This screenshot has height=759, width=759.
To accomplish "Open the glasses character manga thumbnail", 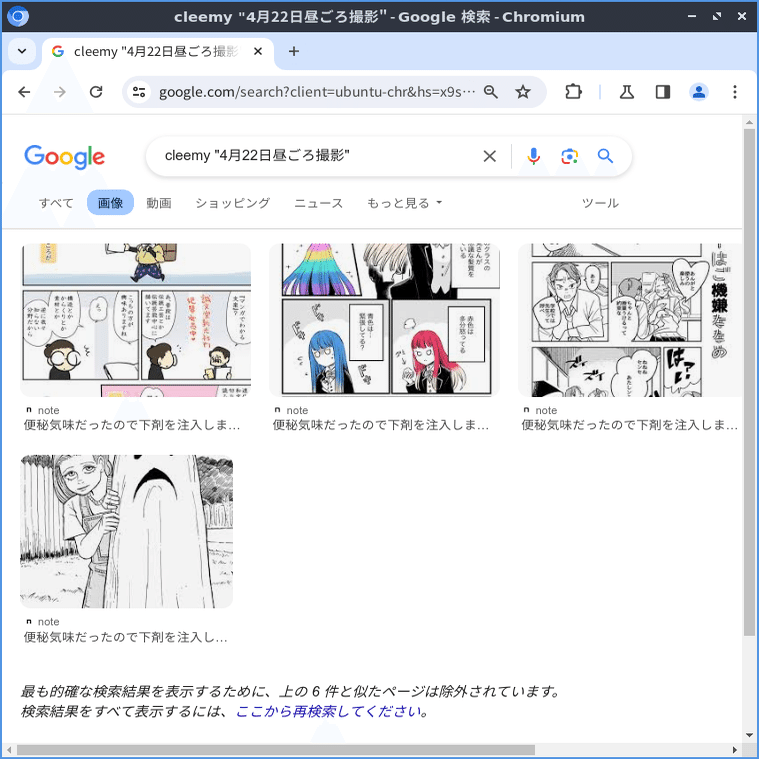I will (x=136, y=320).
